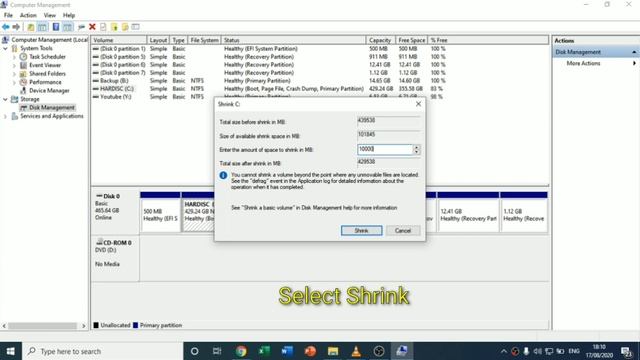Open the File menu
This screenshot has width=640, height=360.
[x=8, y=15]
